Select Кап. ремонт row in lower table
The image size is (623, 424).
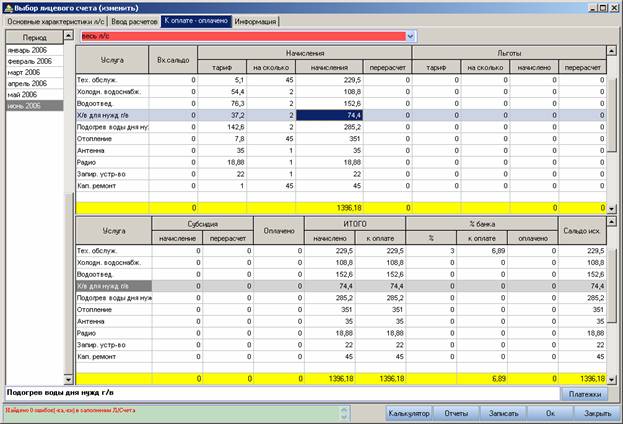[341, 356]
